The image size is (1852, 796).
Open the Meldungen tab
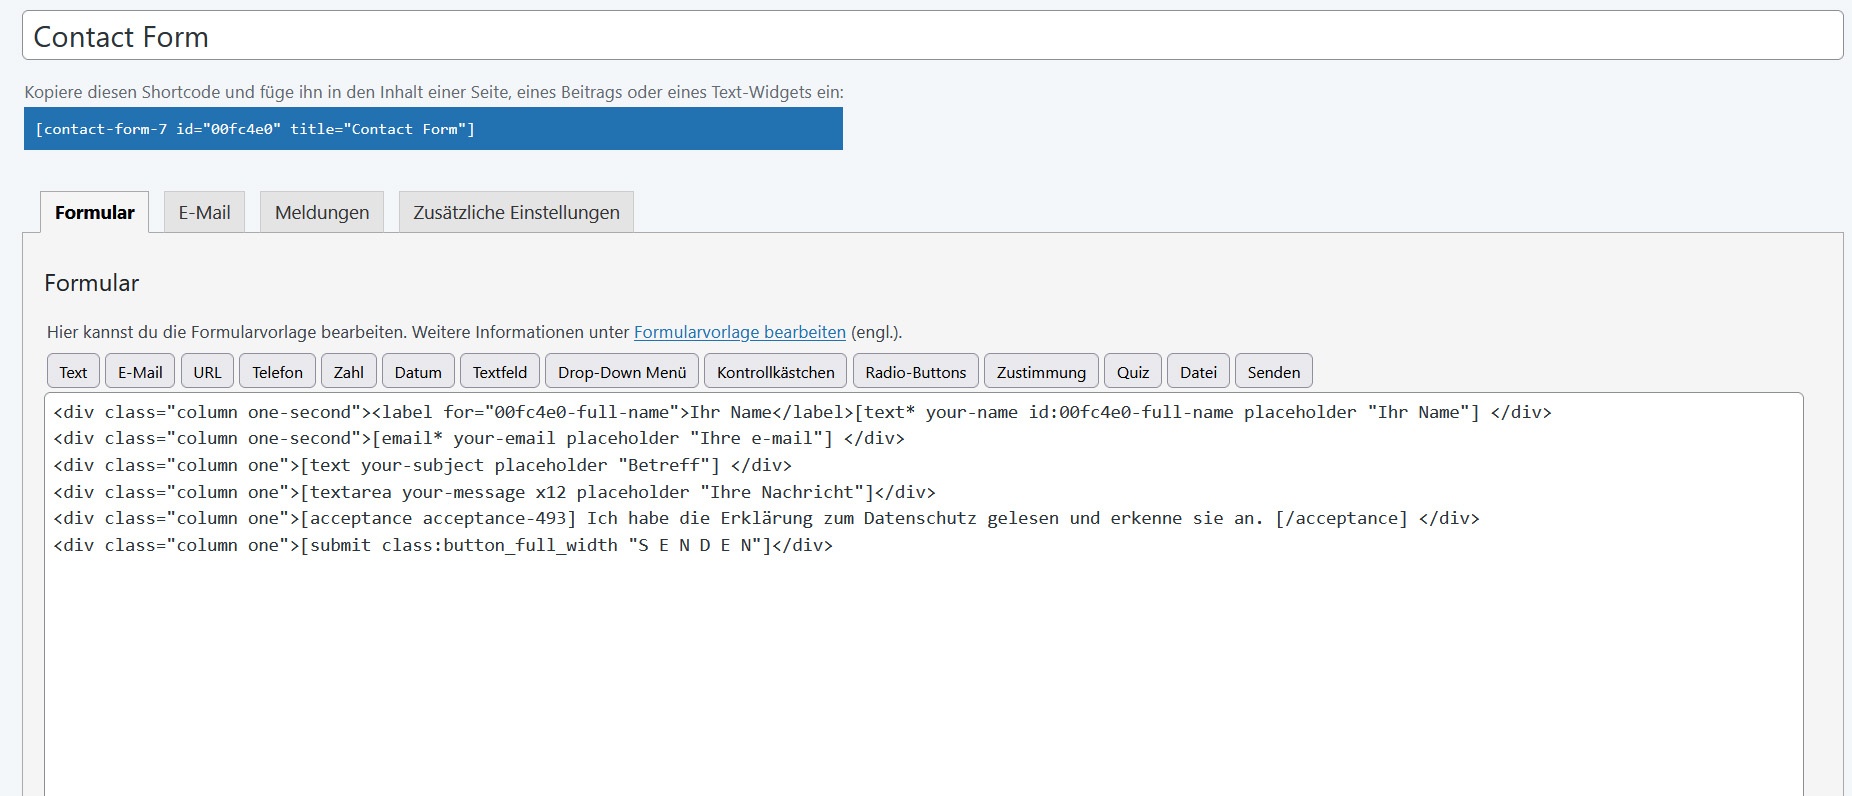(322, 212)
